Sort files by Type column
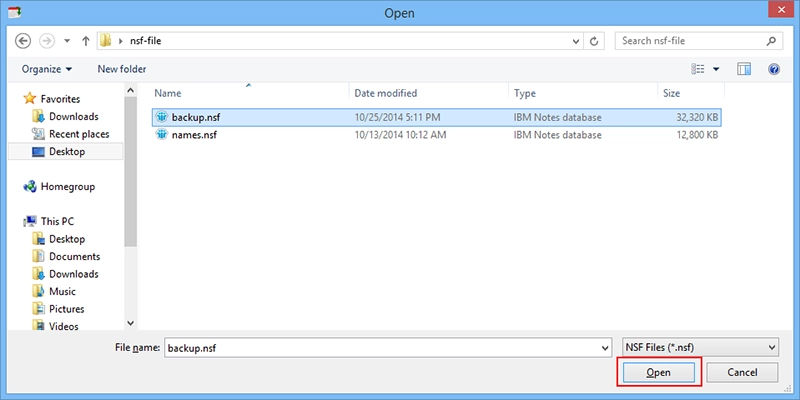The height and width of the screenshot is (400, 800). tap(524, 93)
